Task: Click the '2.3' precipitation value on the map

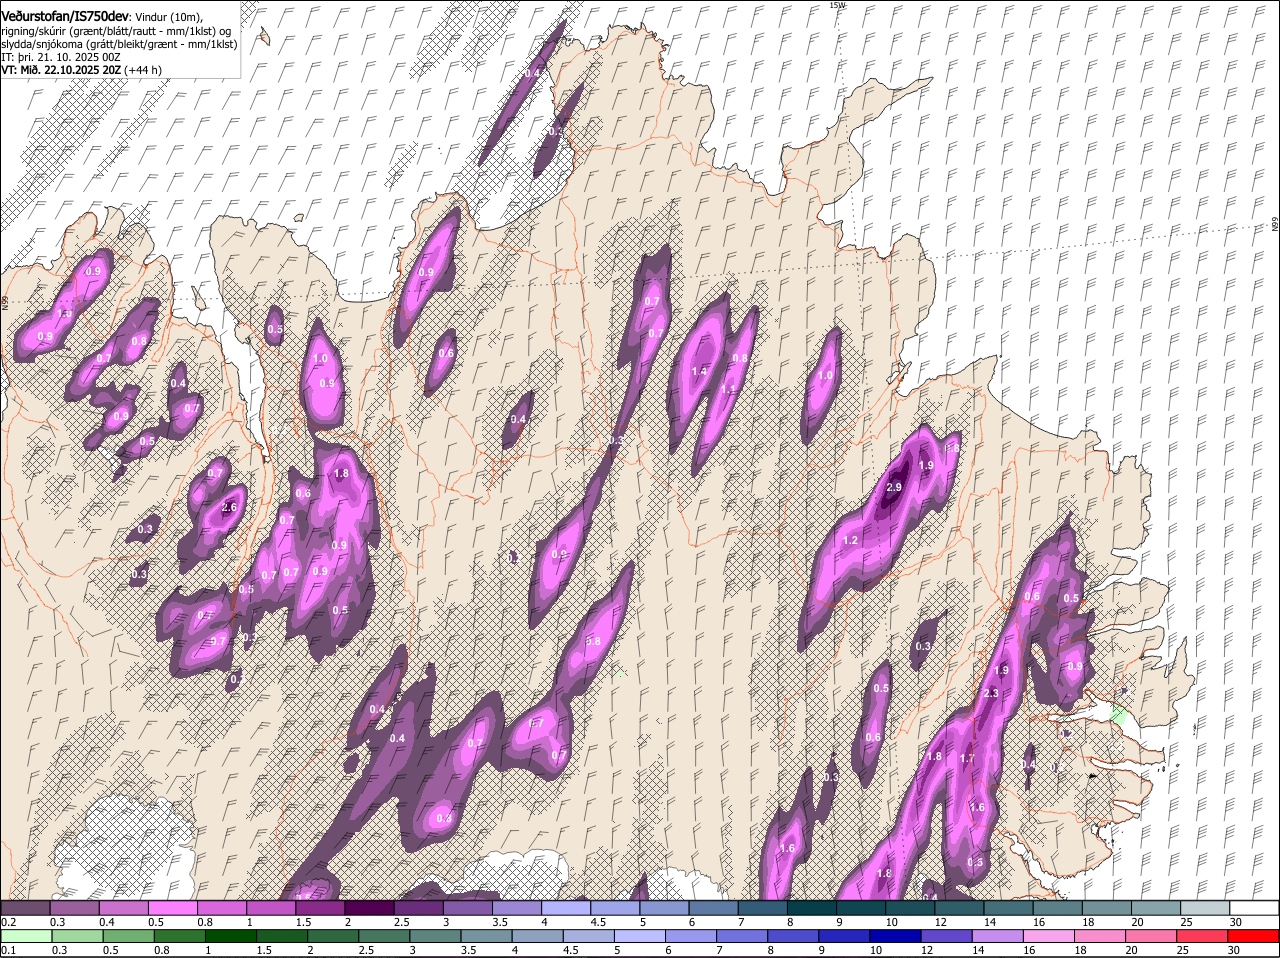Action: (991, 693)
